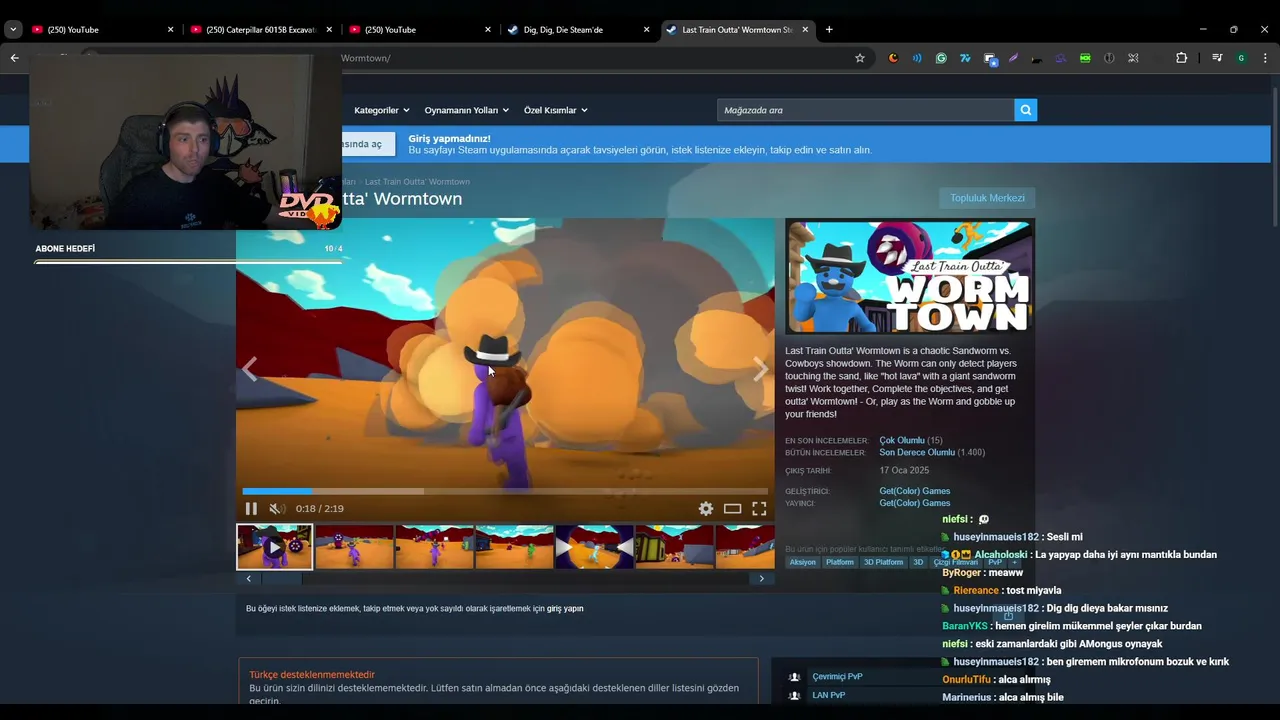The height and width of the screenshot is (720, 1280).
Task: Go to previous media with left arrow
Action: point(249,369)
